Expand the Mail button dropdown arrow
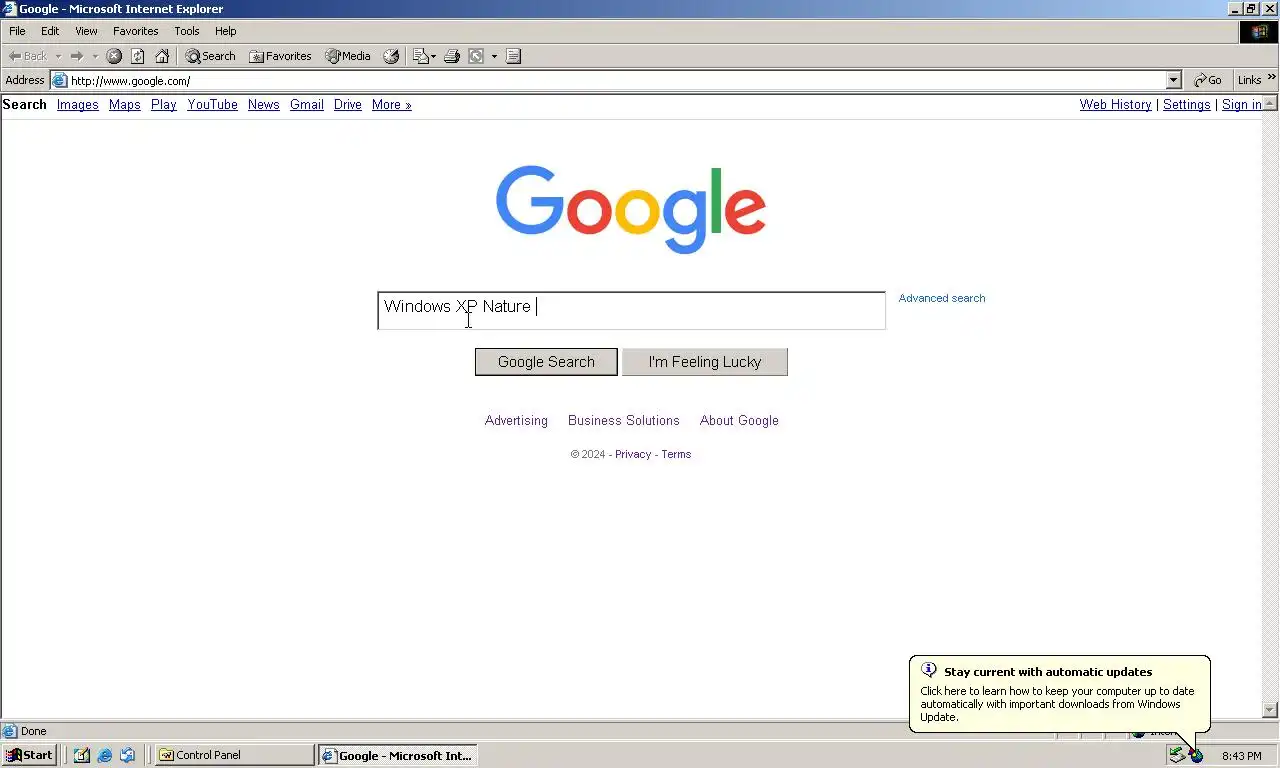Viewport: 1280px width, 768px height. [x=433, y=56]
